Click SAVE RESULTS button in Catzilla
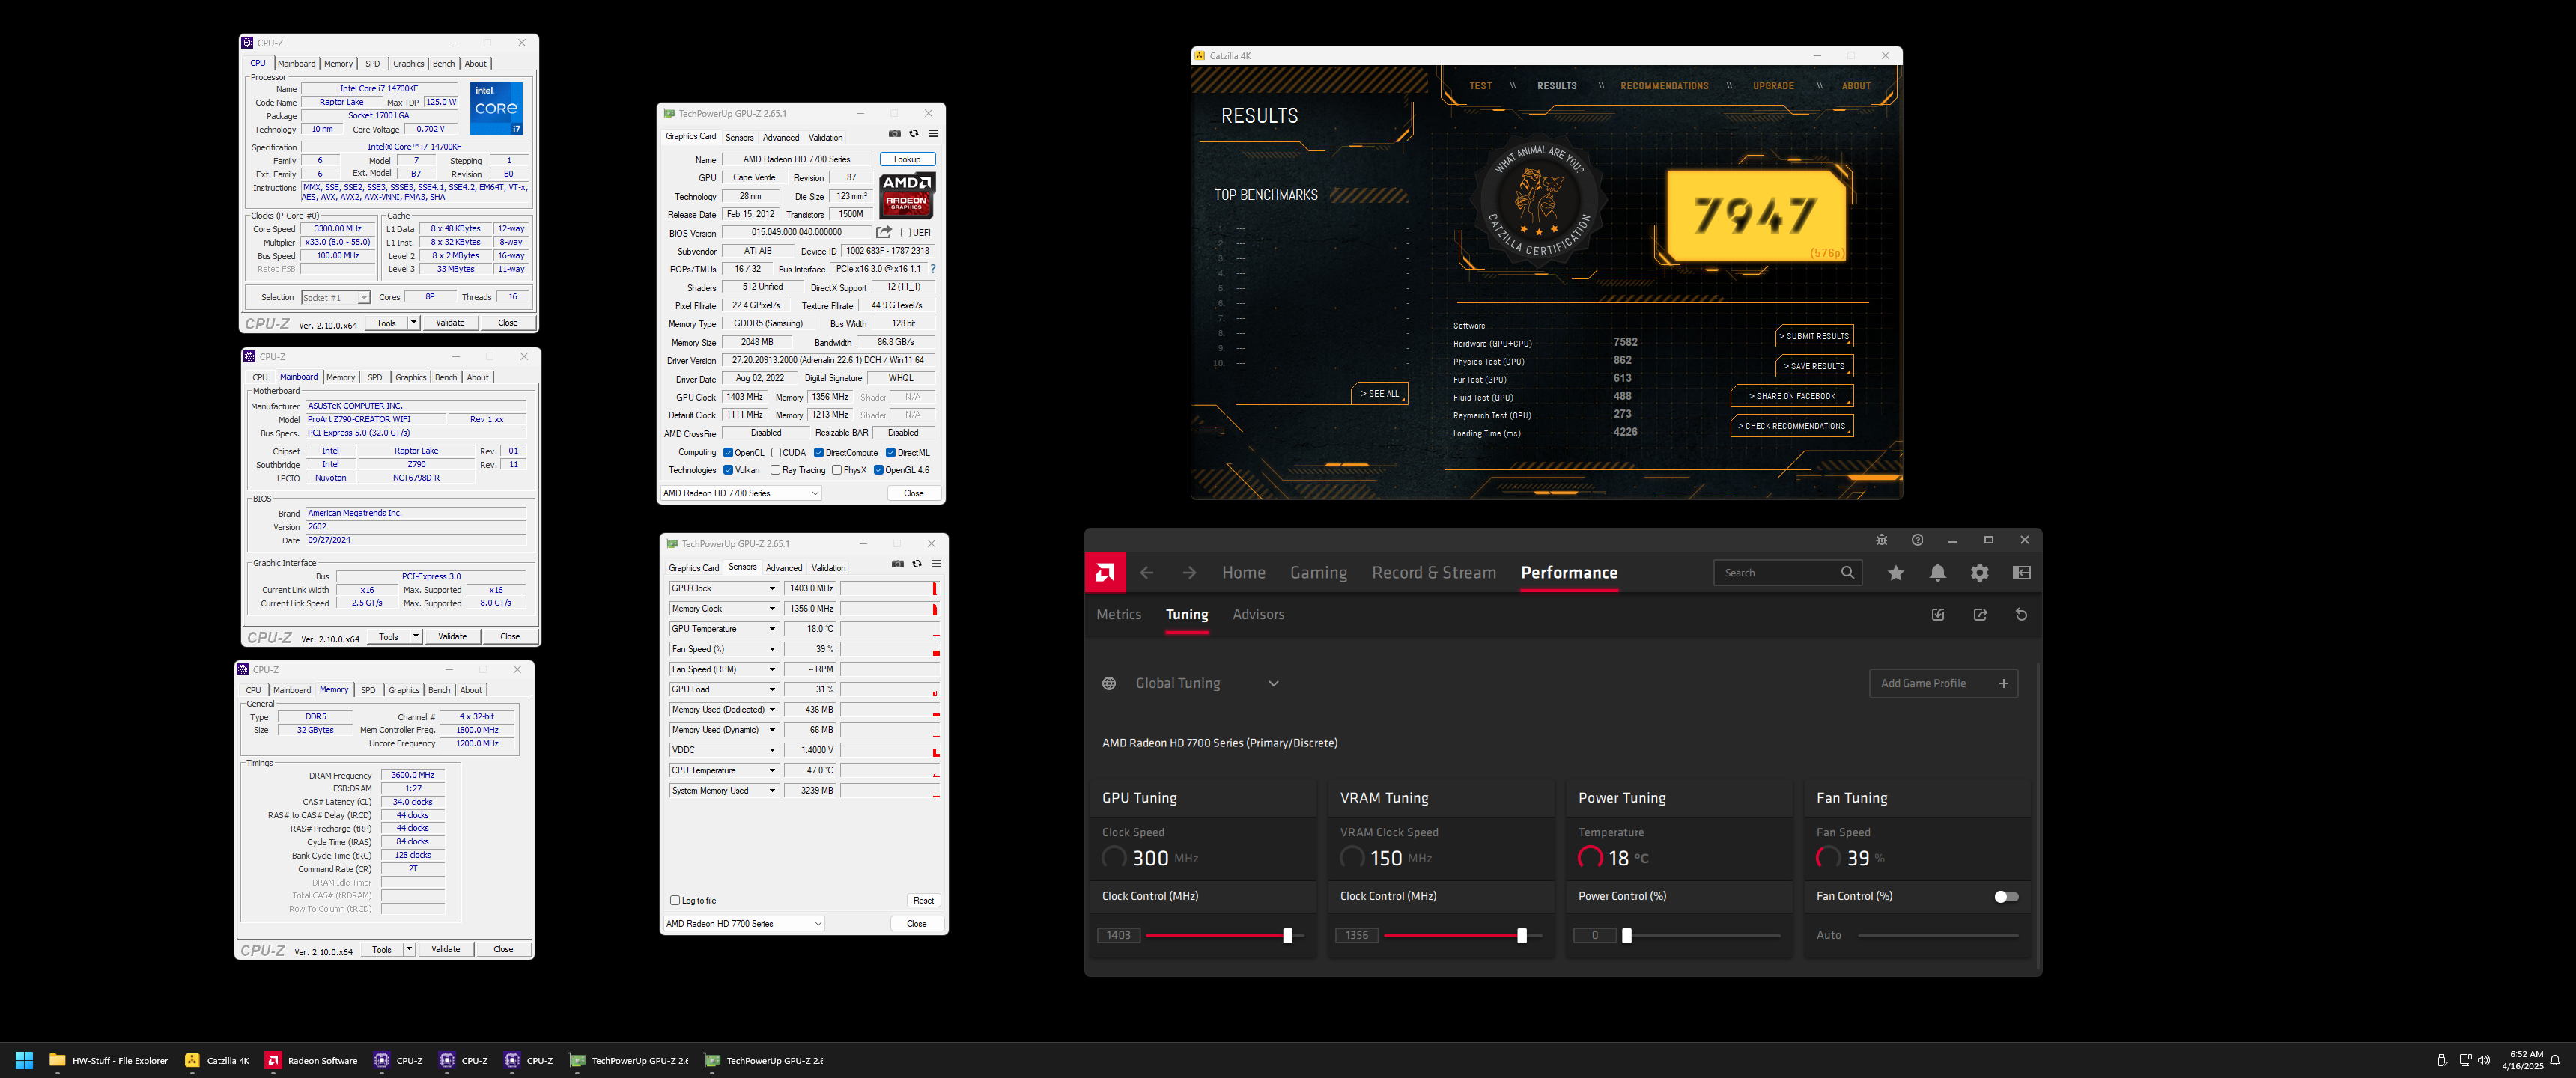Screen dimensions: 2576x1078 [x=1814, y=366]
